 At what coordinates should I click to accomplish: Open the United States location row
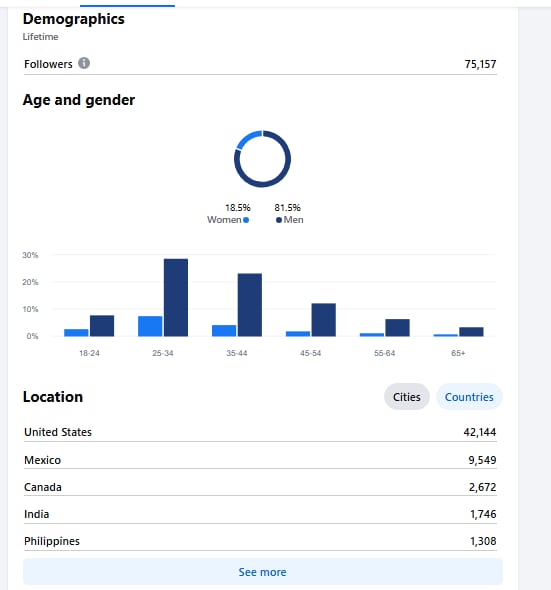tap(260, 432)
